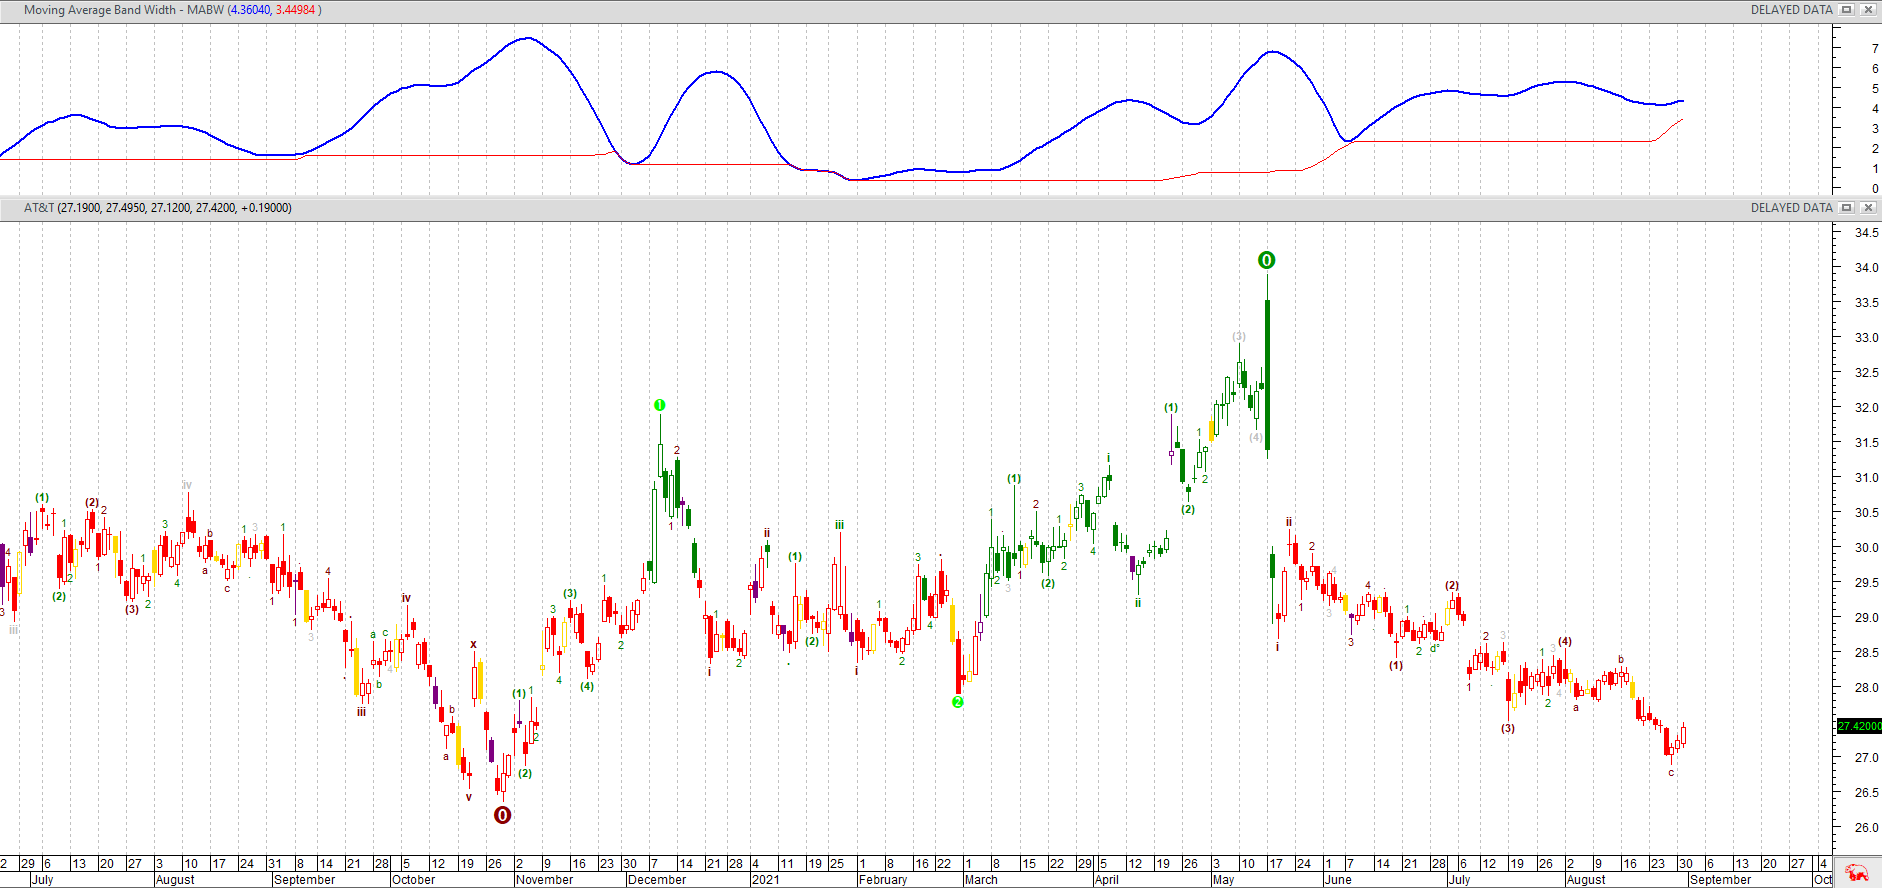Viewport: 1882px width, 888px height.
Task: Click the AT&T chart title text
Action: pyautogui.click(x=157, y=208)
